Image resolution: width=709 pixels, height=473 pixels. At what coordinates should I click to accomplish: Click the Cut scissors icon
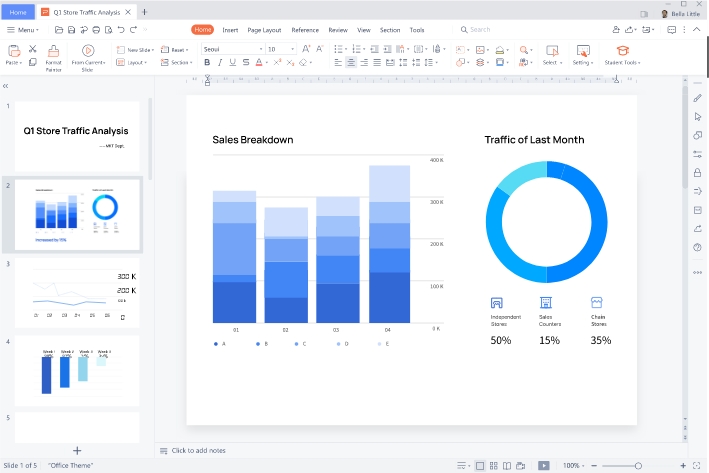pyautogui.click(x=33, y=48)
